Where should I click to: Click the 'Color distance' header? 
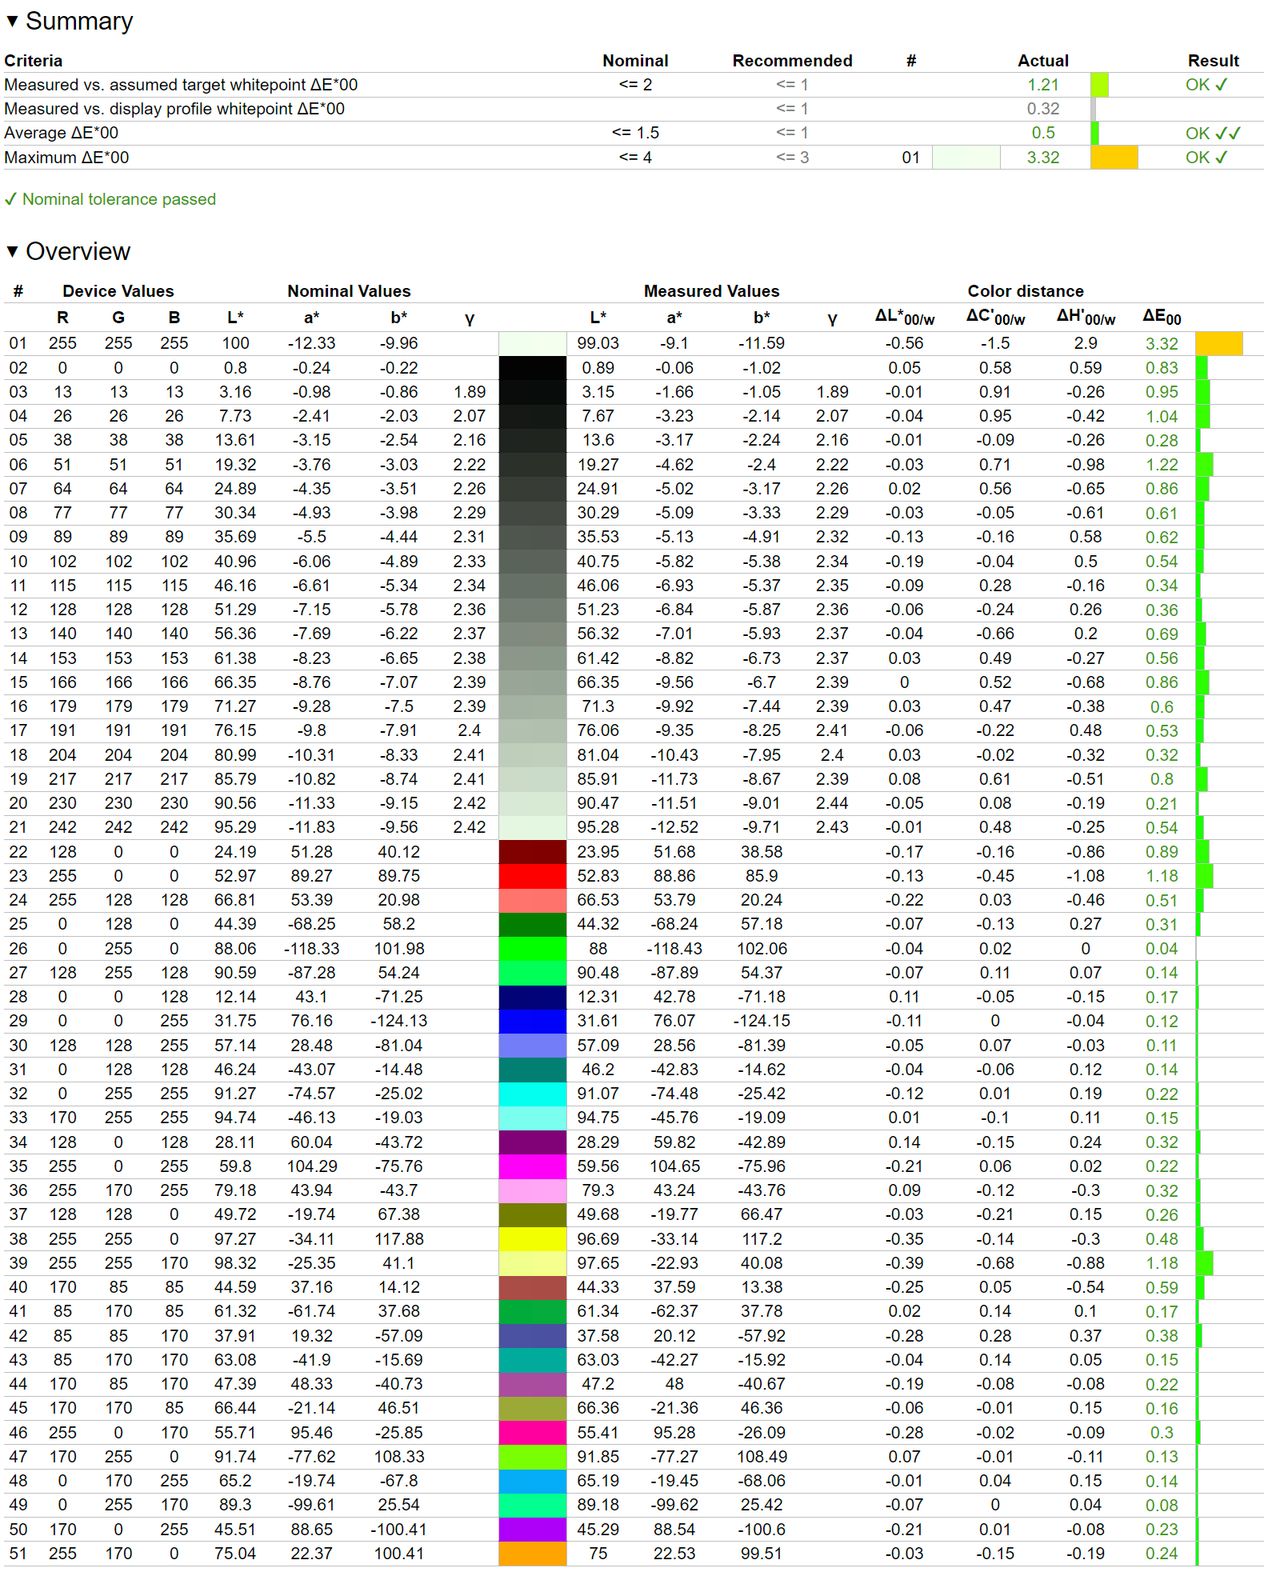[x=1025, y=291]
